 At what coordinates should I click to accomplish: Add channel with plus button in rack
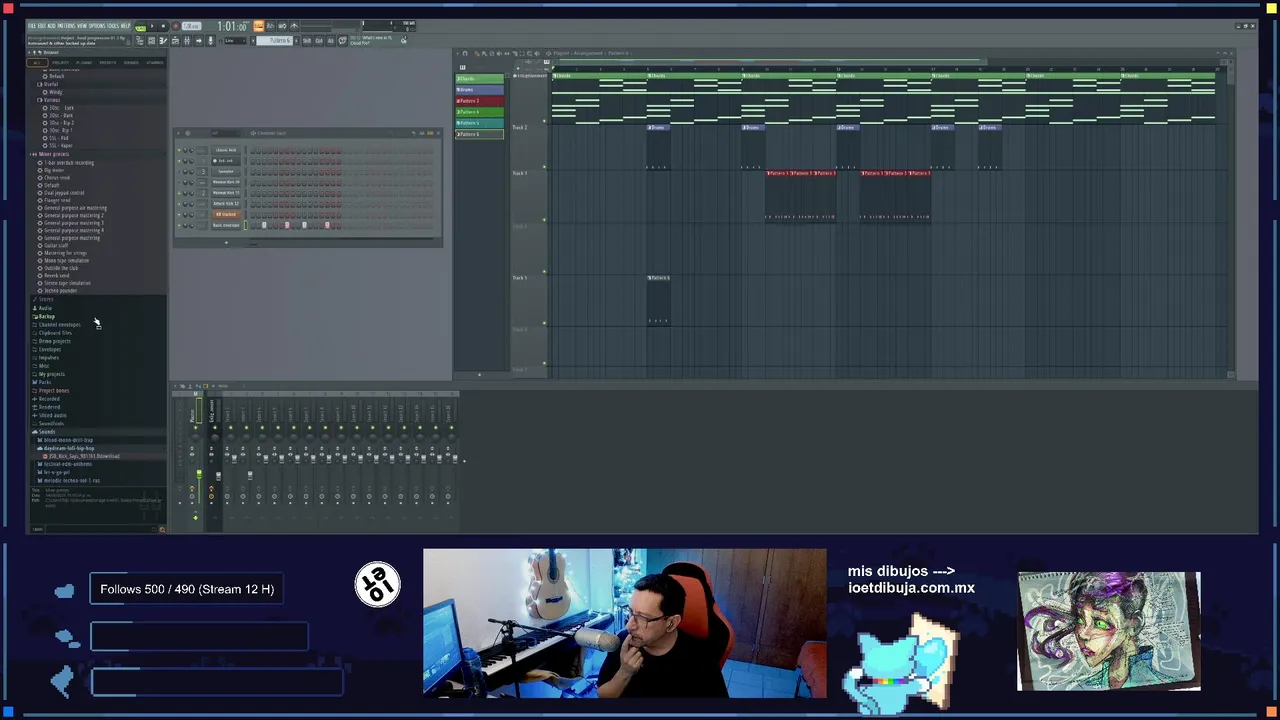pyautogui.click(x=226, y=242)
